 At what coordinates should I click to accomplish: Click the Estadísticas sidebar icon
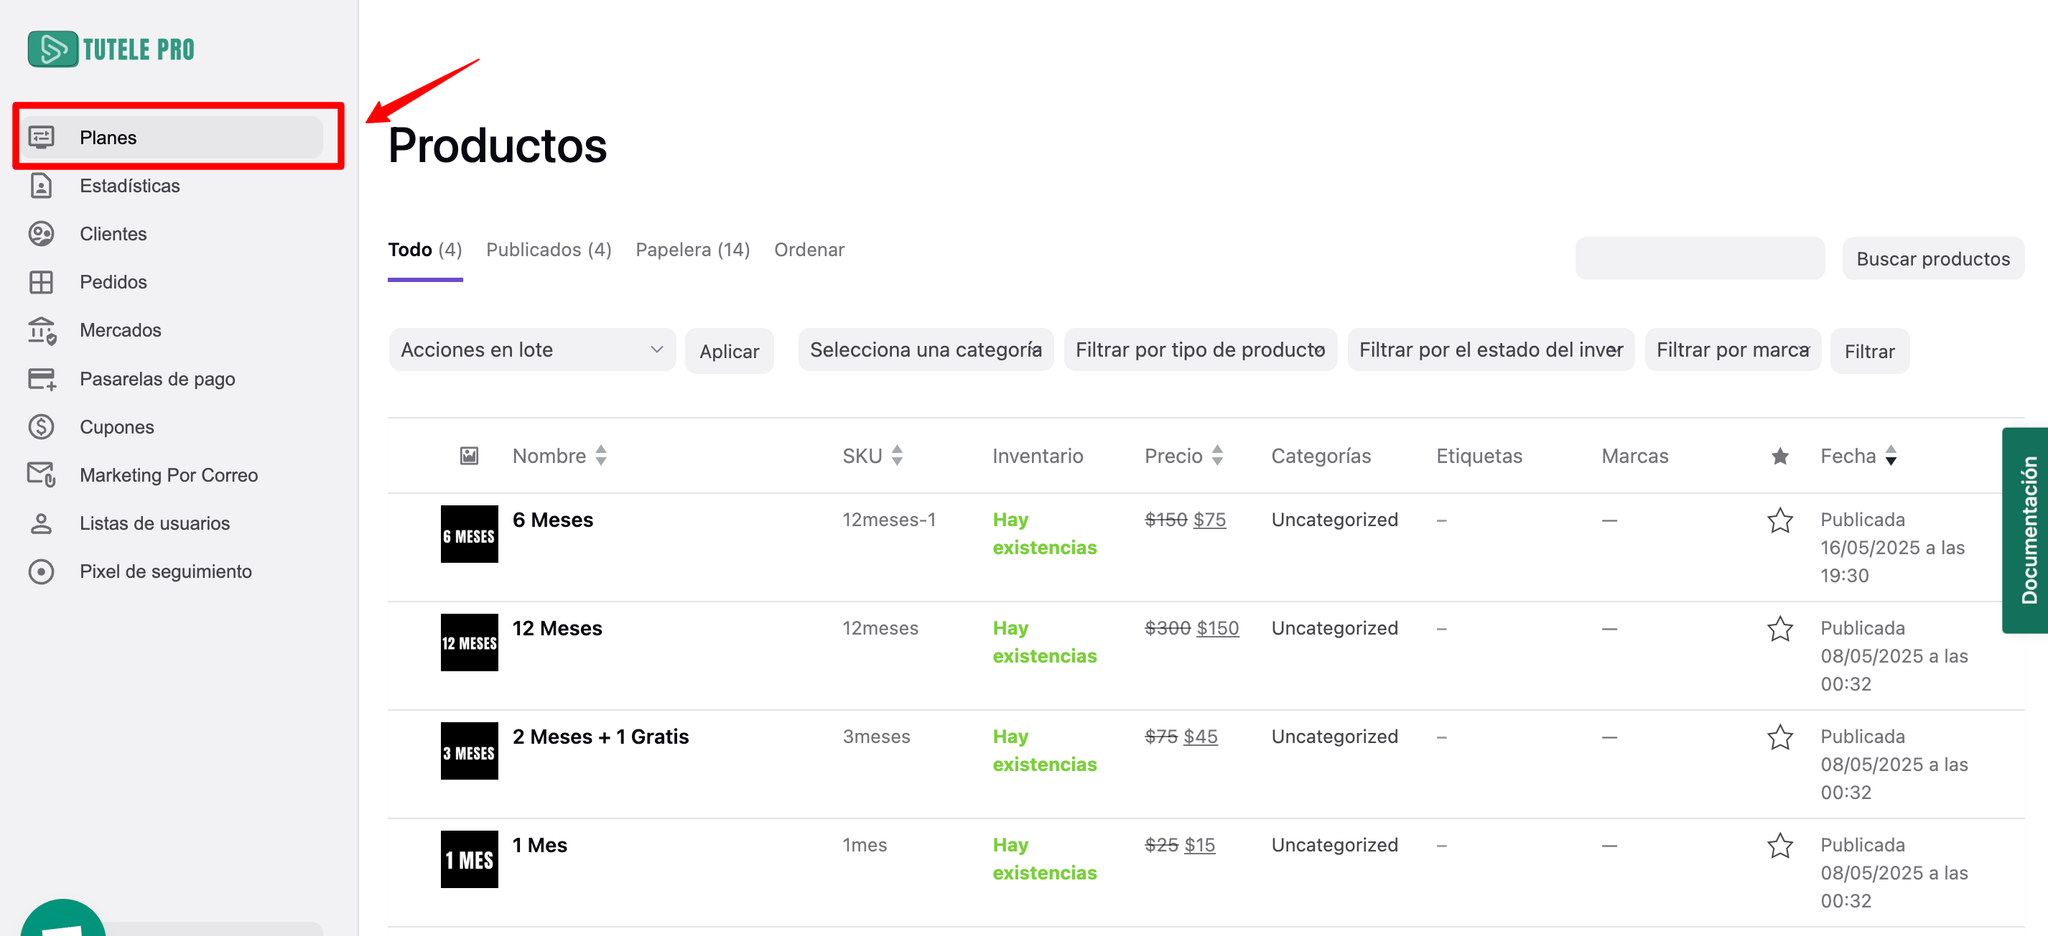coord(41,186)
